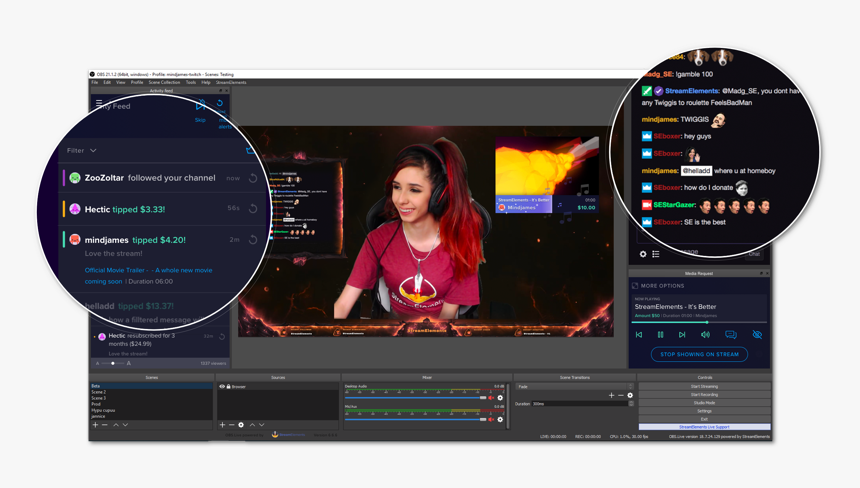This screenshot has height=488, width=860.
Task: Replay the mindjames tipped $4.20 alert
Action: 253,240
